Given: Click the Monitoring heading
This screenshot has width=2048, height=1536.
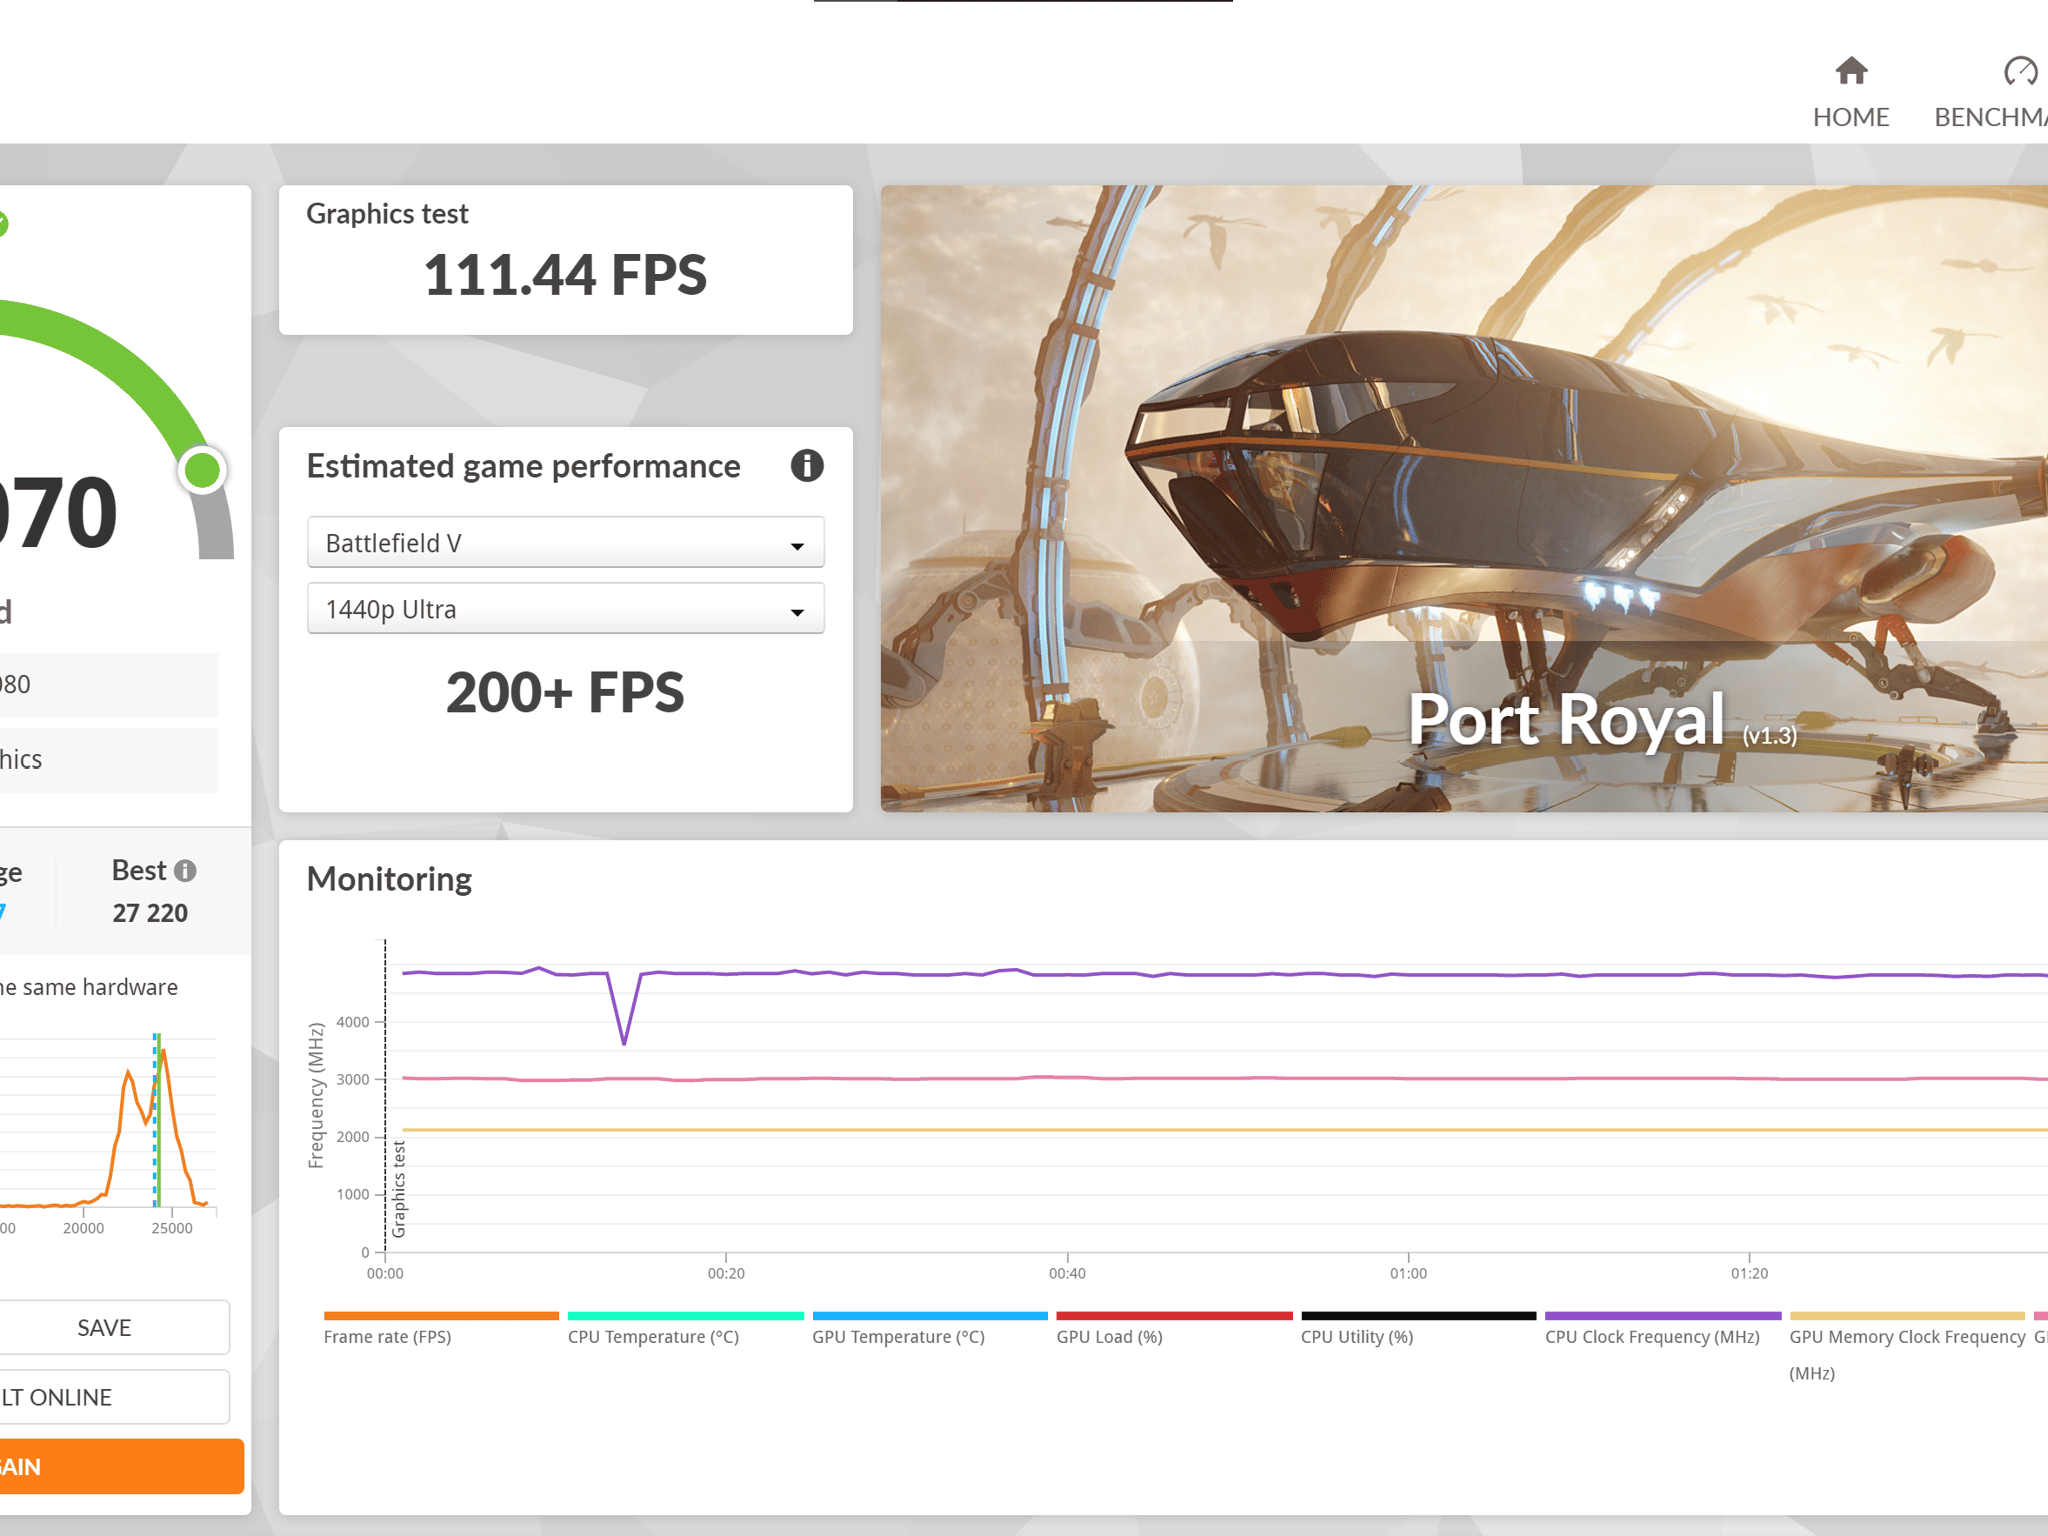Looking at the screenshot, I should click(x=389, y=879).
